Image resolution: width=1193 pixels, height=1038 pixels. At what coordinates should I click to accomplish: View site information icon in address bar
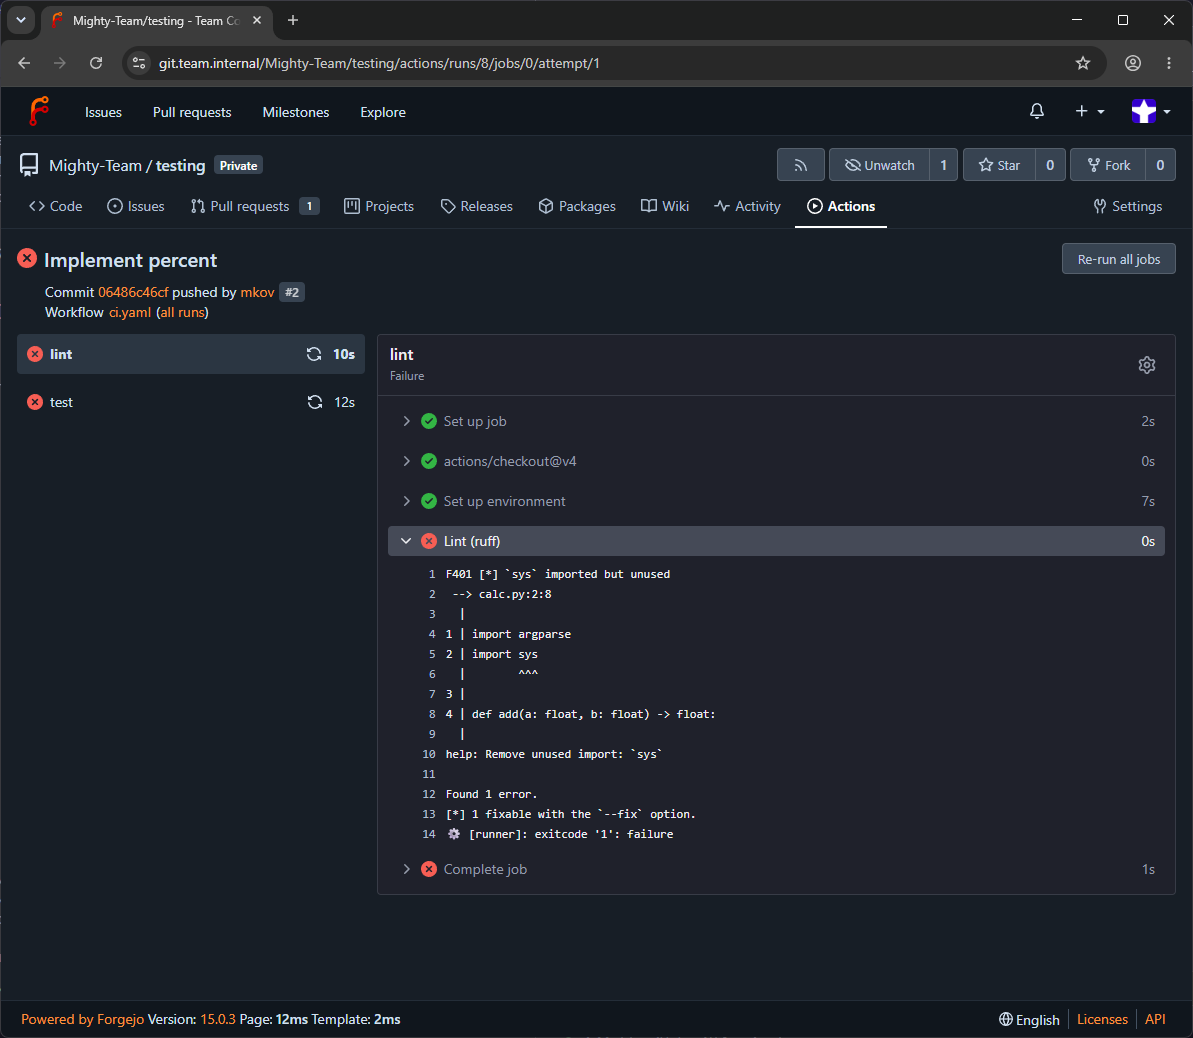pos(138,63)
